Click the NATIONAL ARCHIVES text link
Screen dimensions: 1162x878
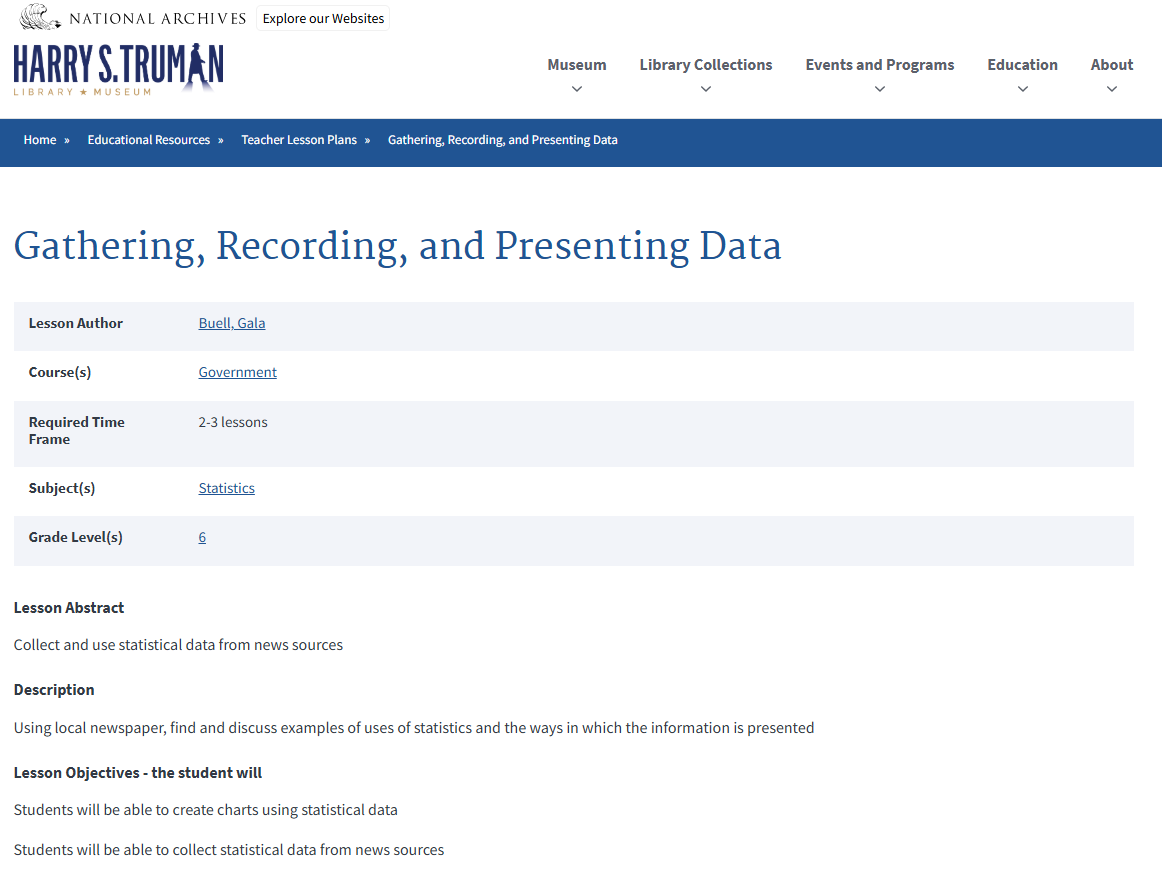[x=155, y=16]
